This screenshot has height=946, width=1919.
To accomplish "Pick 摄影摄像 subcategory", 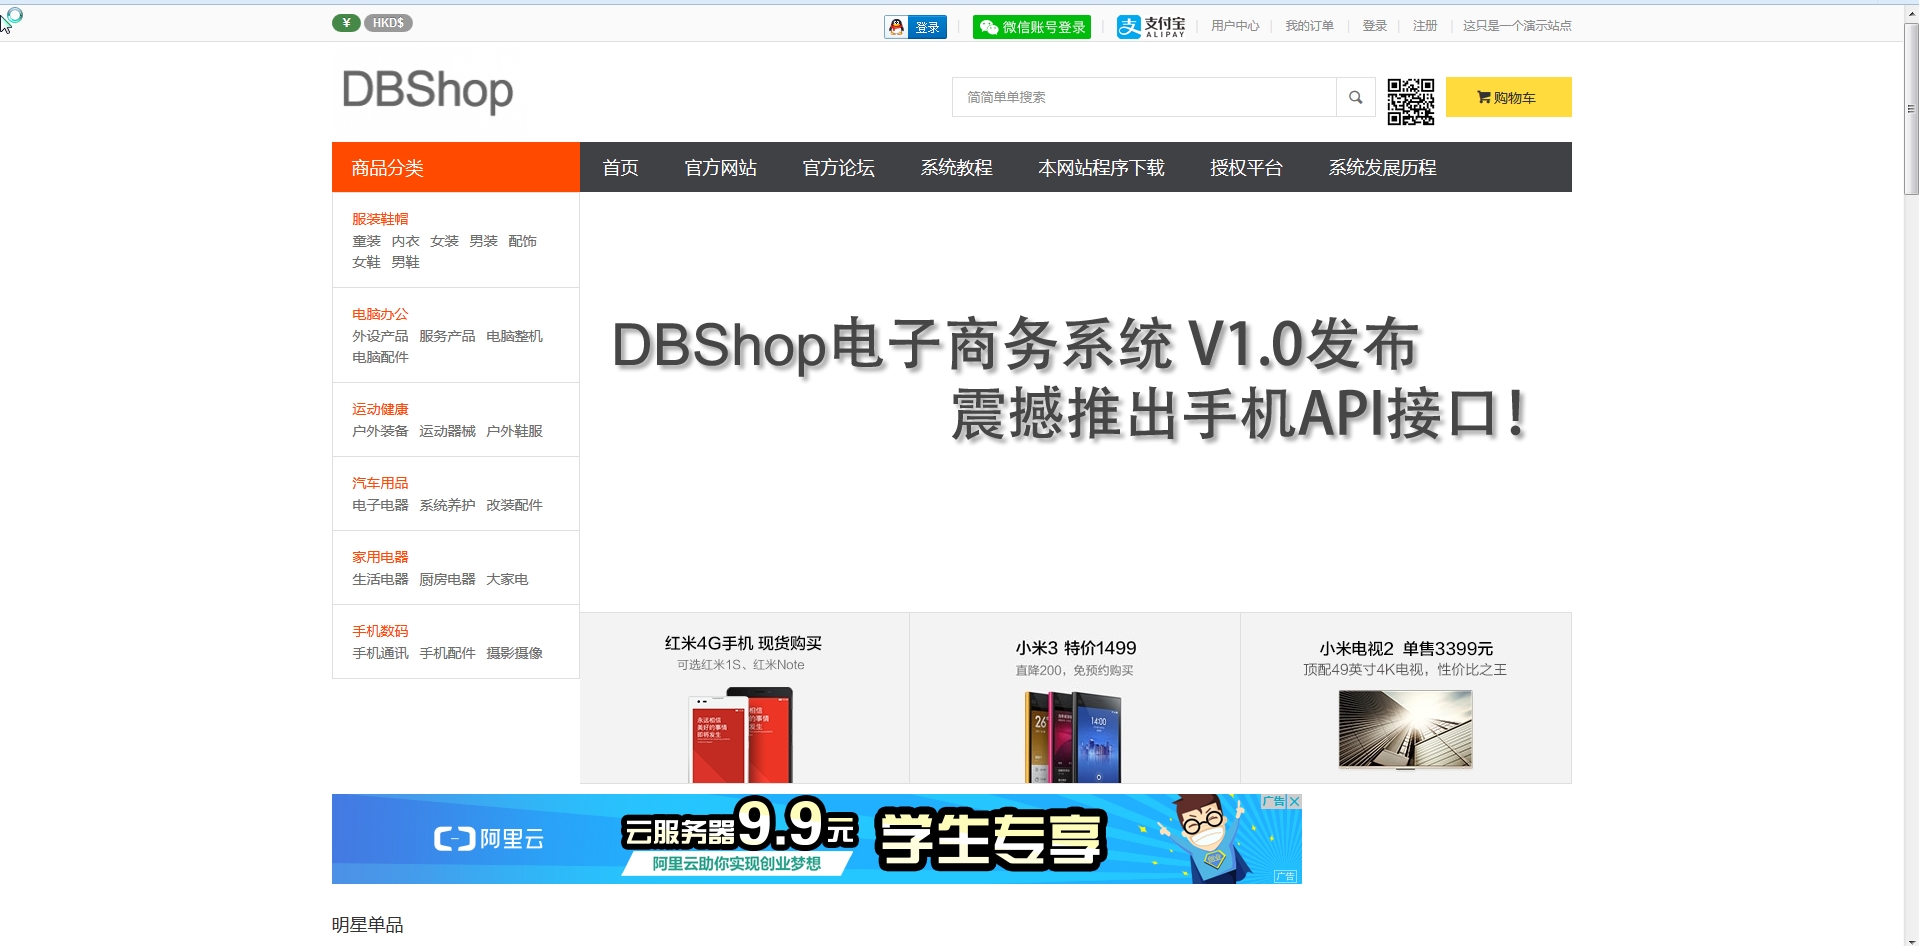I will pyautogui.click(x=514, y=653).
